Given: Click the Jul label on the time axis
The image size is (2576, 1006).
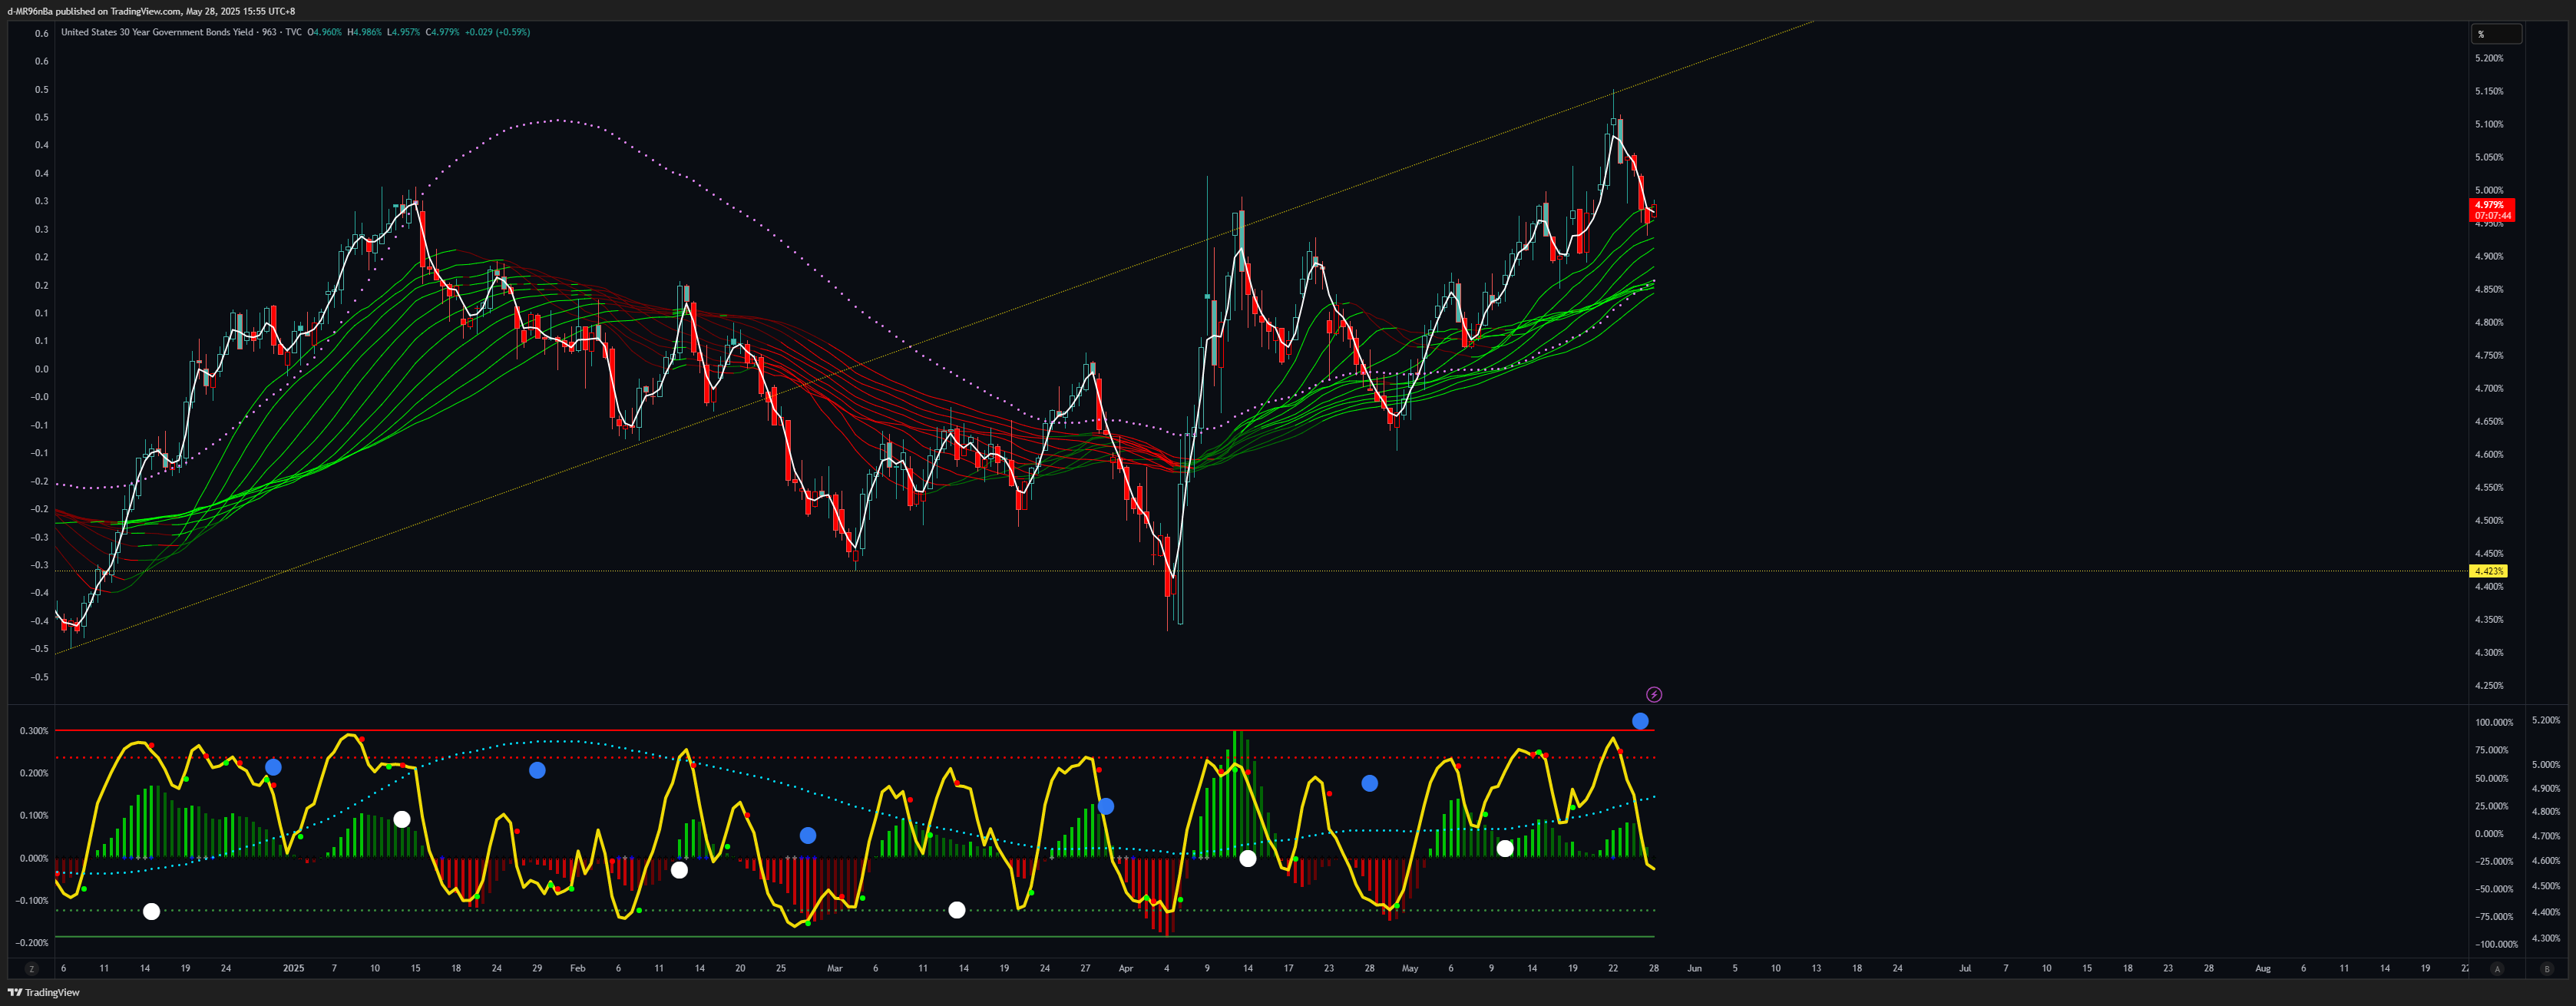Looking at the screenshot, I should (1965, 968).
